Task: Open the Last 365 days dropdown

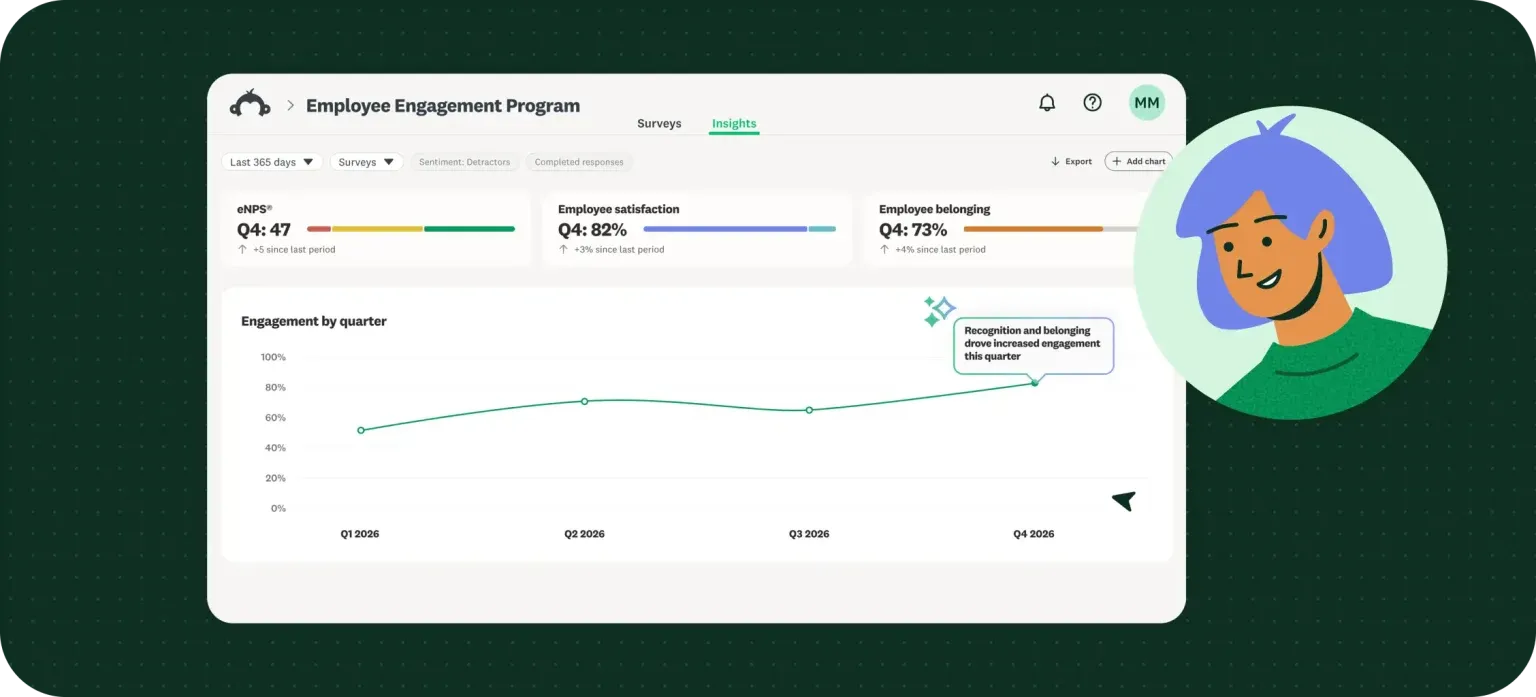Action: pyautogui.click(x=272, y=162)
